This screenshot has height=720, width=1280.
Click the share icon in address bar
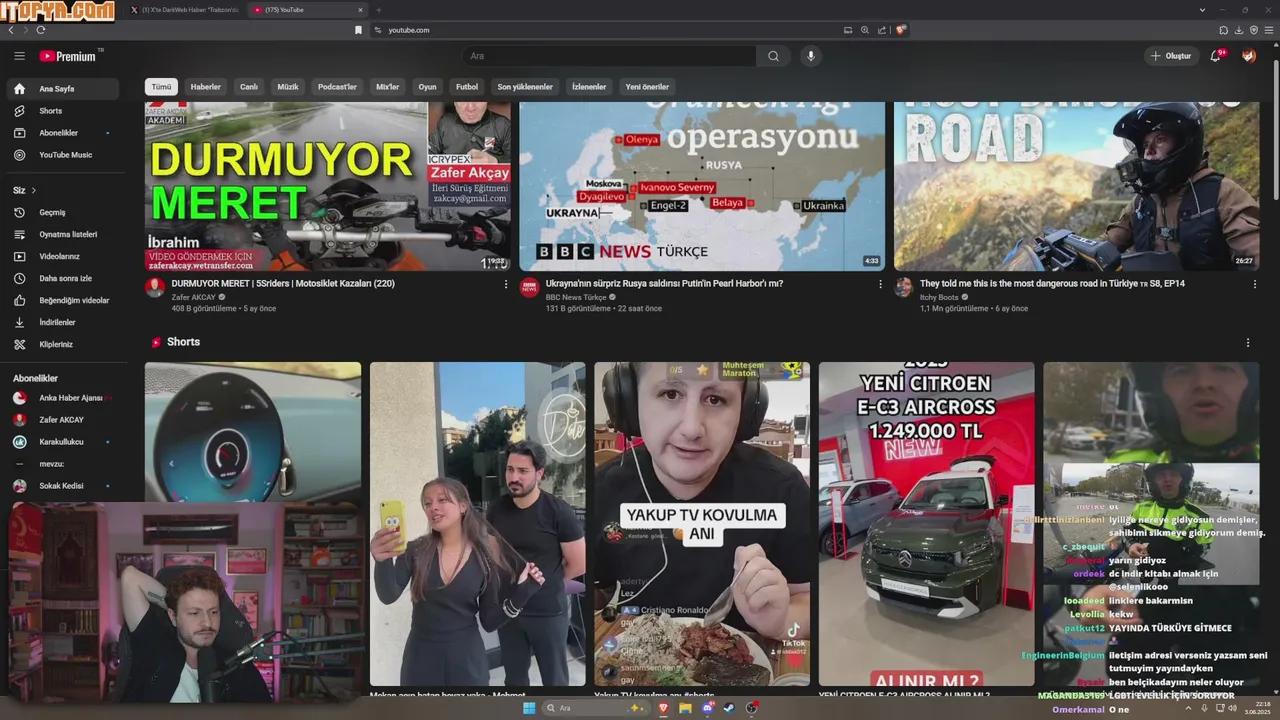coord(881,30)
